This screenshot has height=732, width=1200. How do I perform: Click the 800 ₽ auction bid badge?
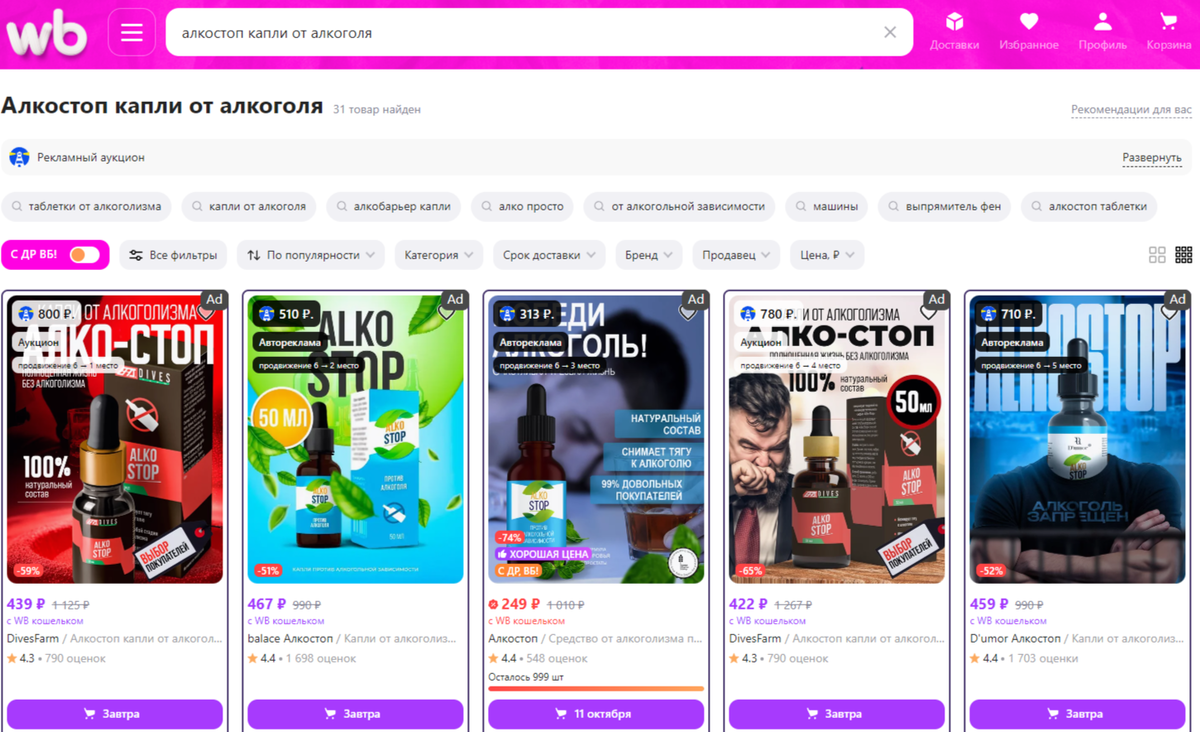click(x=46, y=314)
